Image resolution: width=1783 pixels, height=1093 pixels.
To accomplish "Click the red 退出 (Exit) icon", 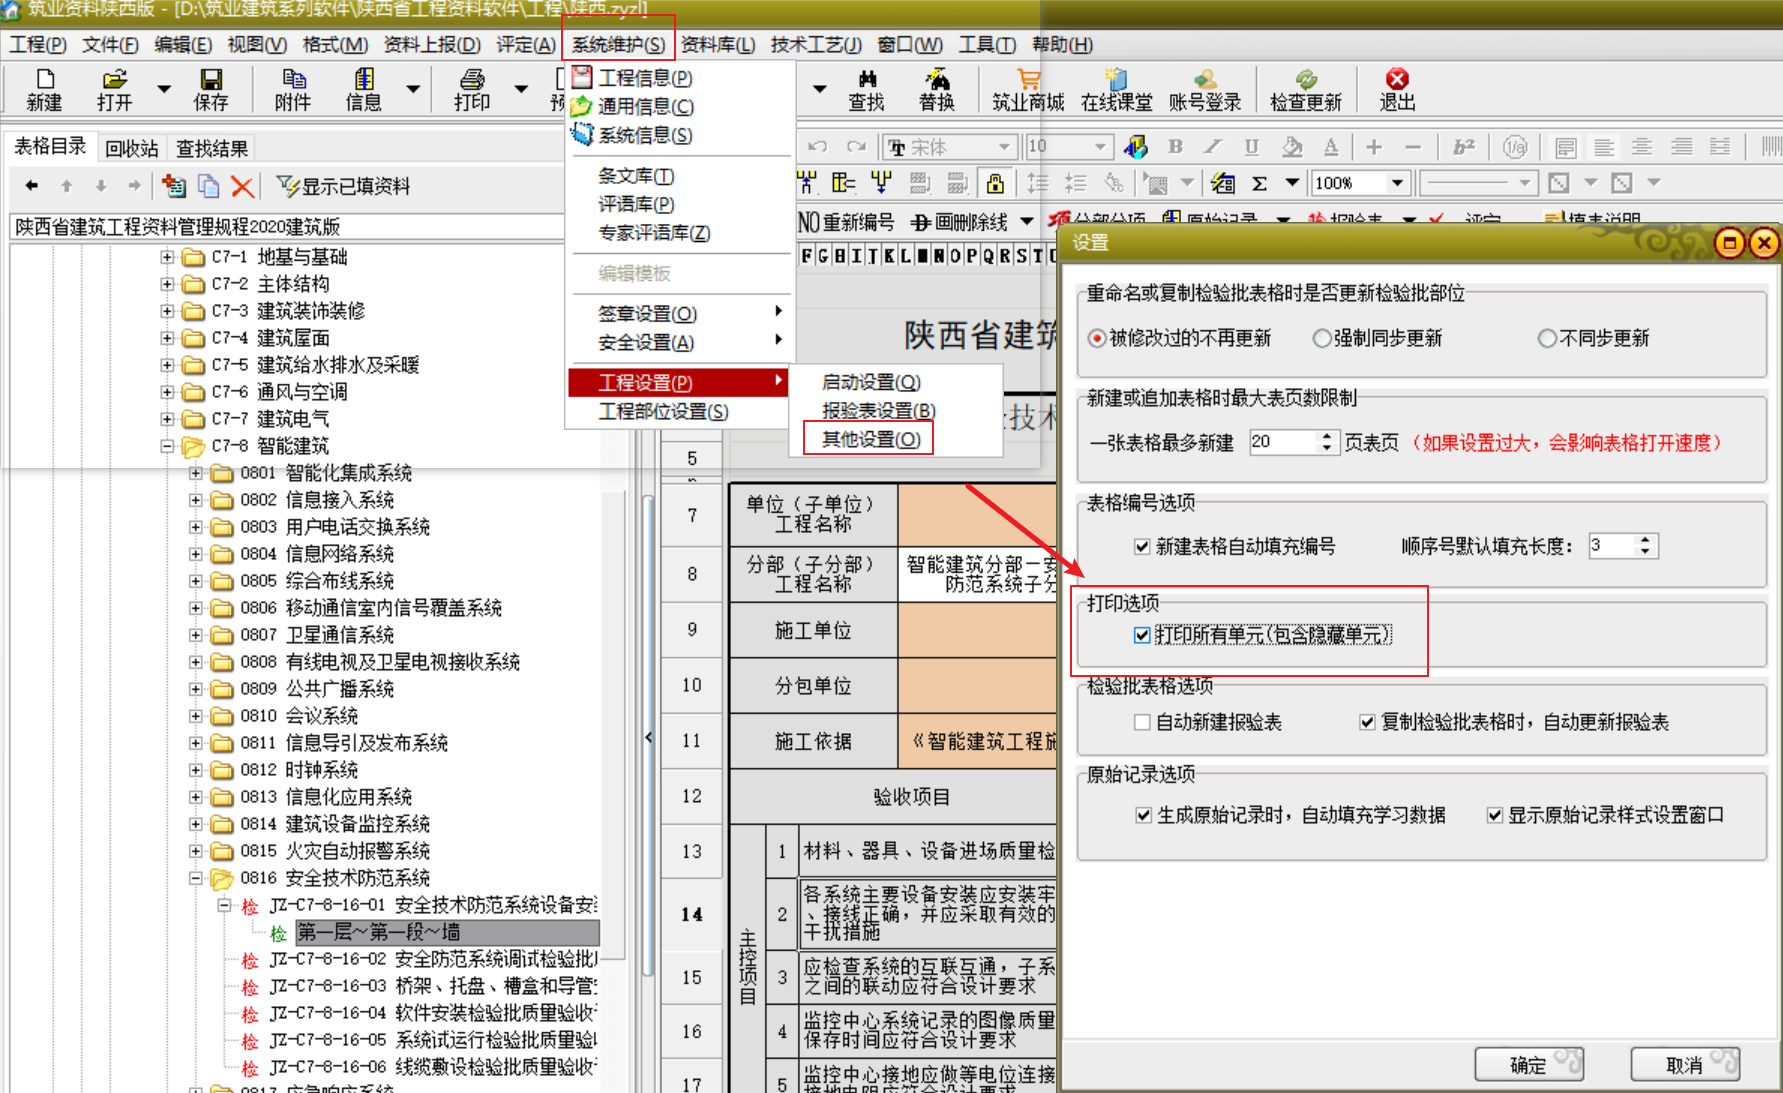I will [1397, 89].
